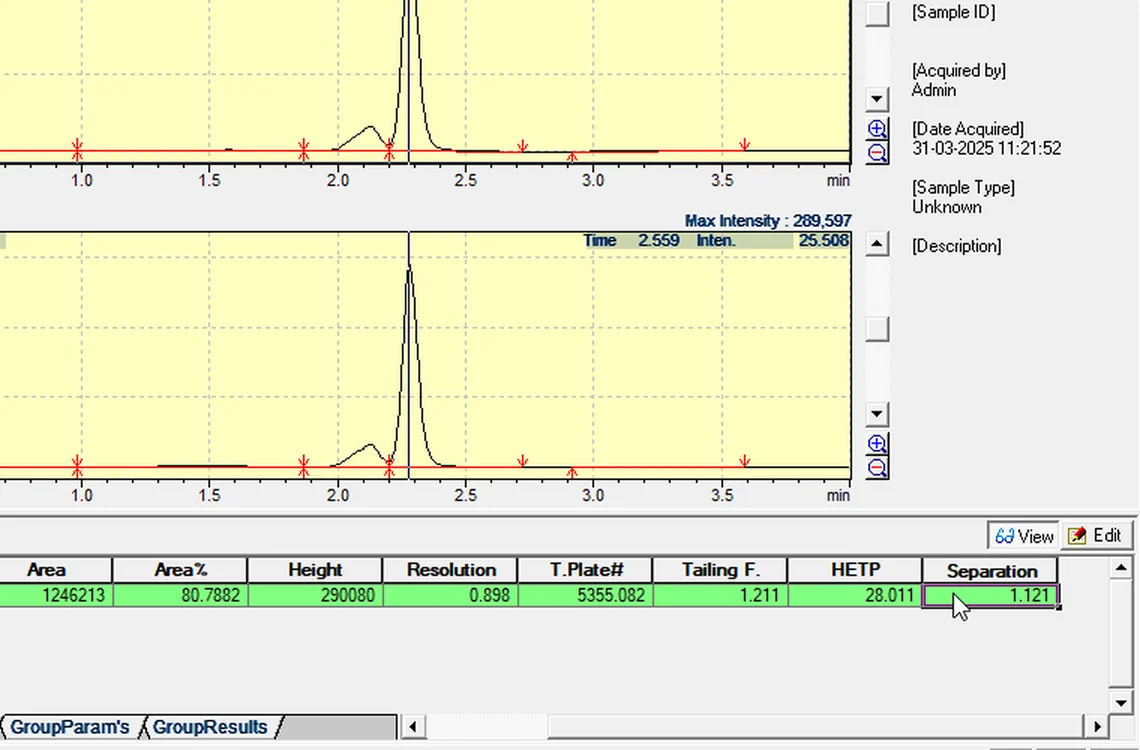The width and height of the screenshot is (1140, 750).
Task: Select the Tailing F. column header
Action: pyautogui.click(x=720, y=570)
